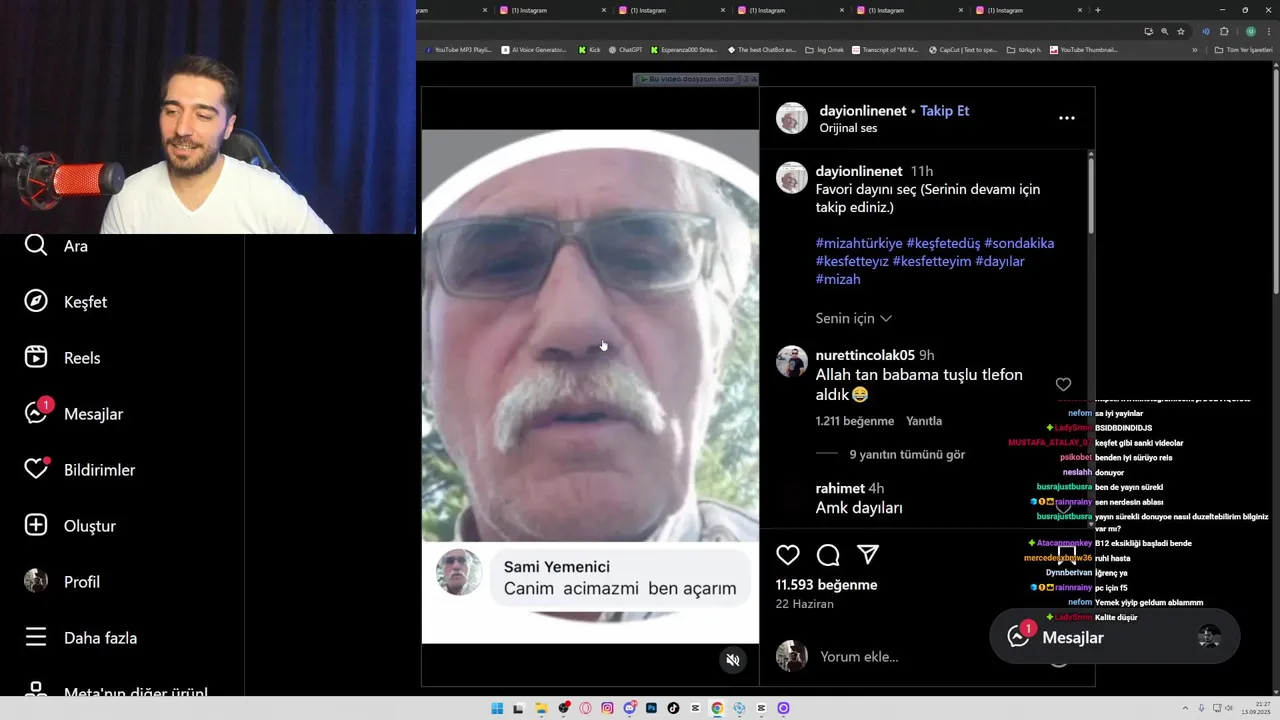Open TikTok from the taskbar
1280x720 pixels.
click(673, 708)
